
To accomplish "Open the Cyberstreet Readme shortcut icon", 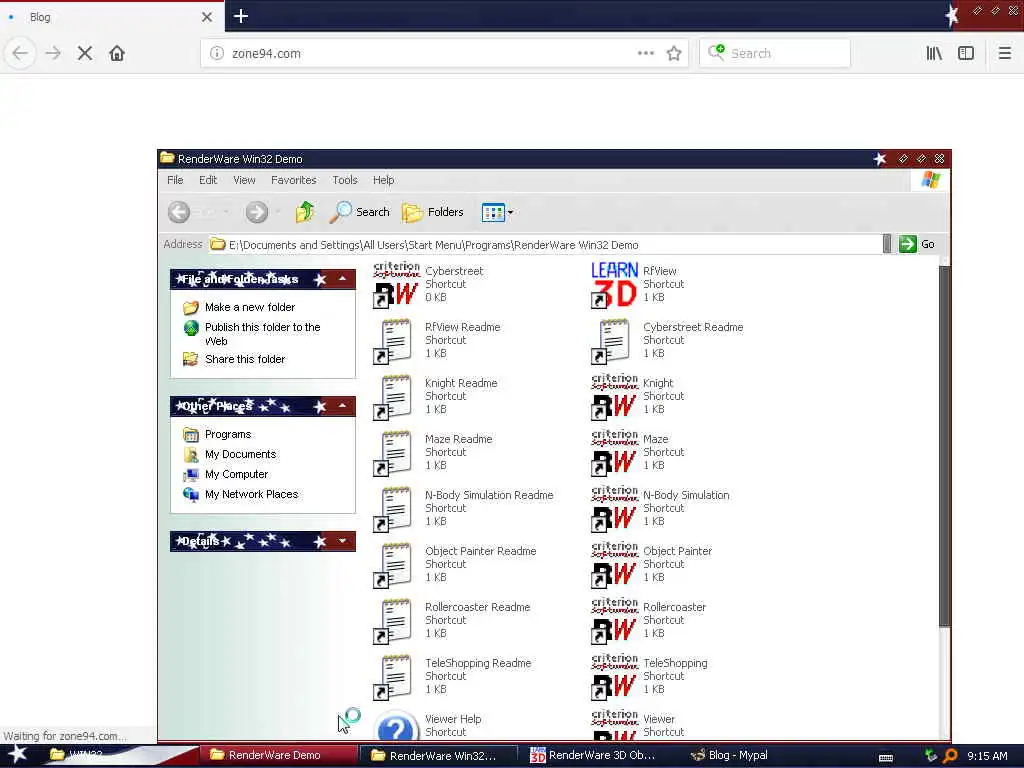I will pos(611,341).
